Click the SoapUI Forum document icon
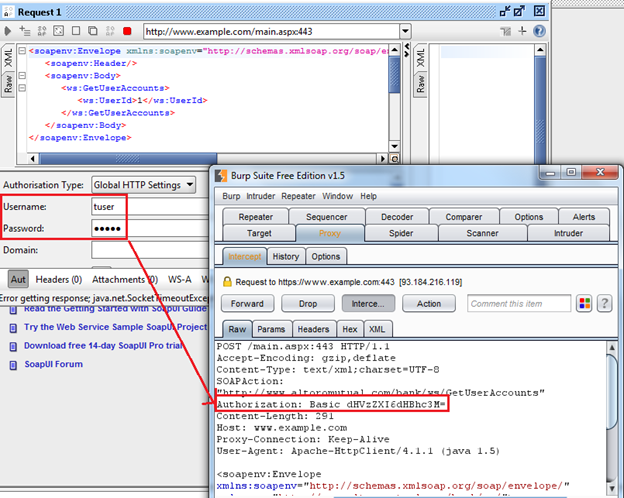Image resolution: width=624 pixels, height=498 pixels. [x=11, y=364]
